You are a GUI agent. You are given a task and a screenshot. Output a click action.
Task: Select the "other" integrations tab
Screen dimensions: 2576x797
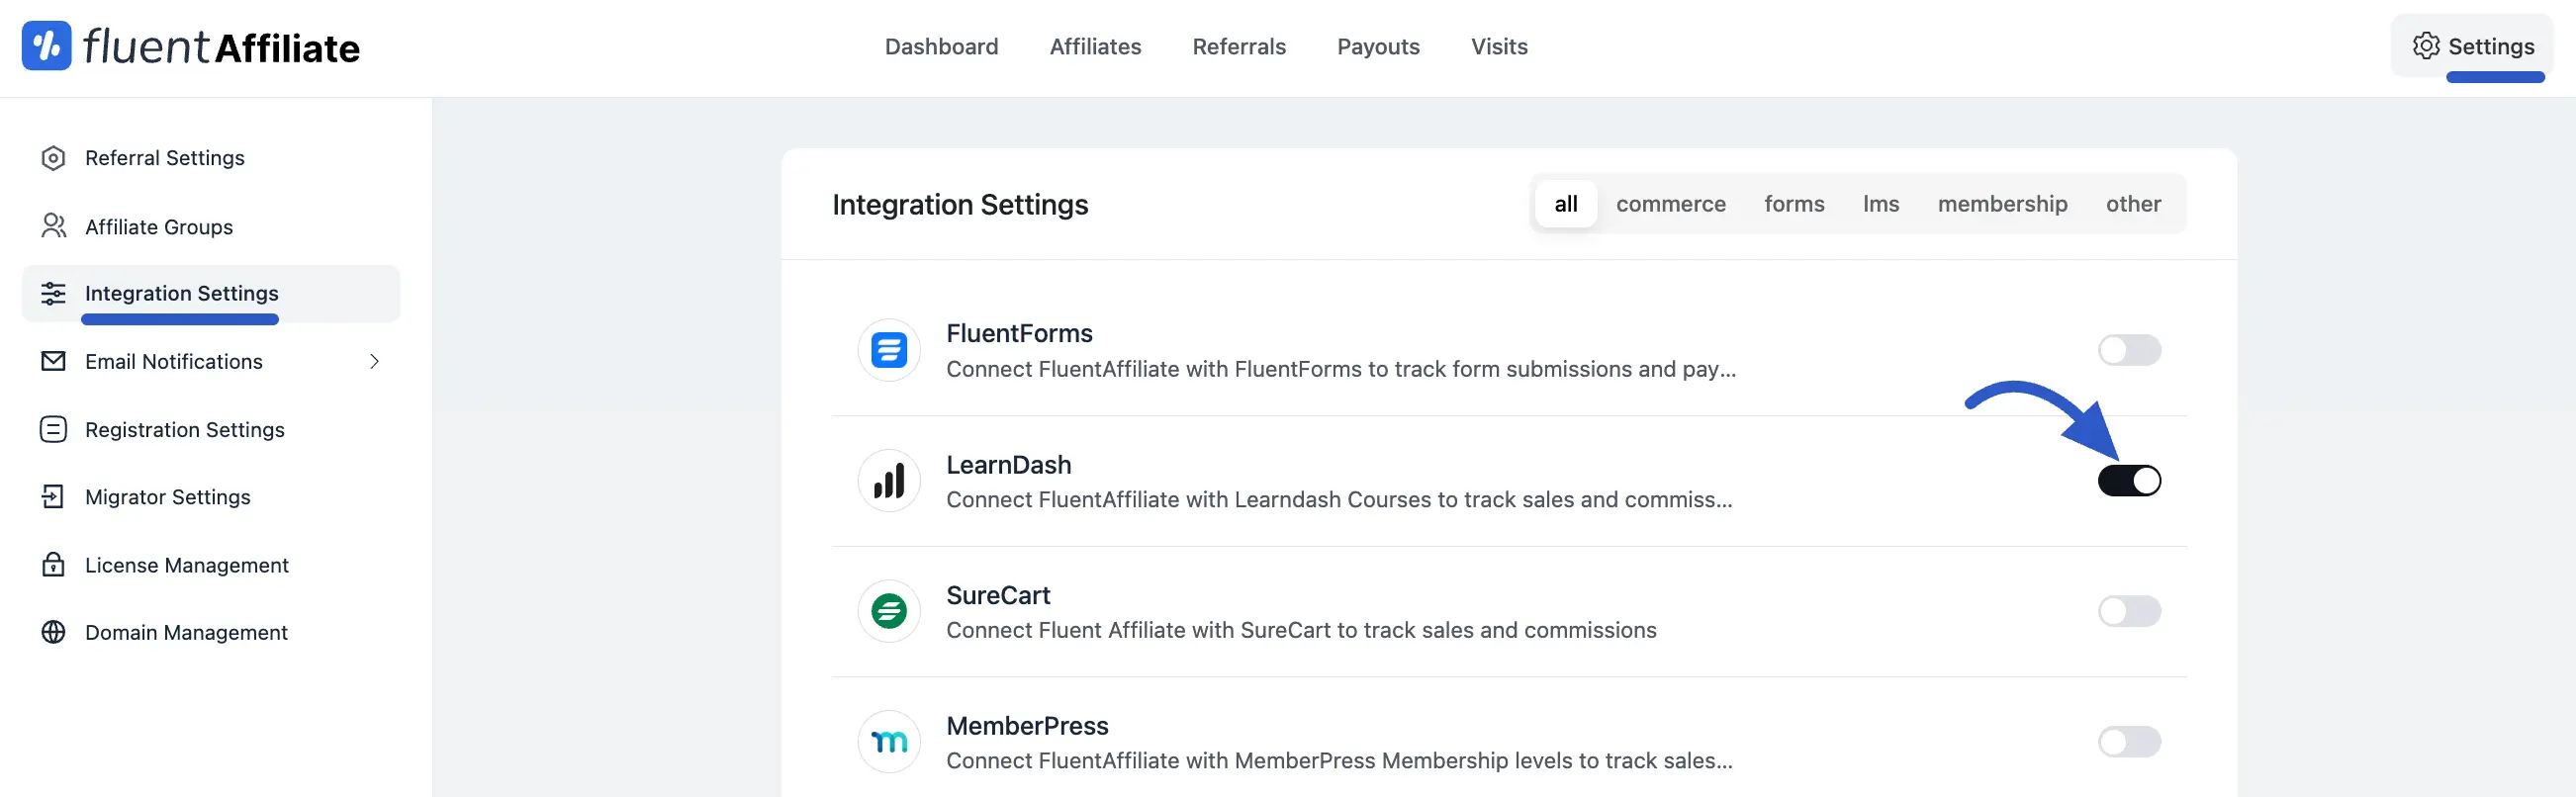(2133, 204)
